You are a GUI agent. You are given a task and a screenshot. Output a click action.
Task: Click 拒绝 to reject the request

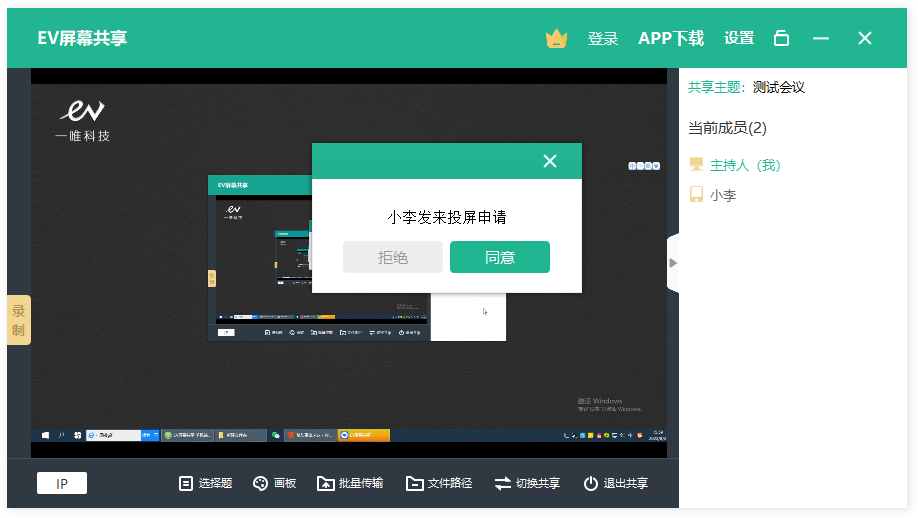tap(393, 257)
